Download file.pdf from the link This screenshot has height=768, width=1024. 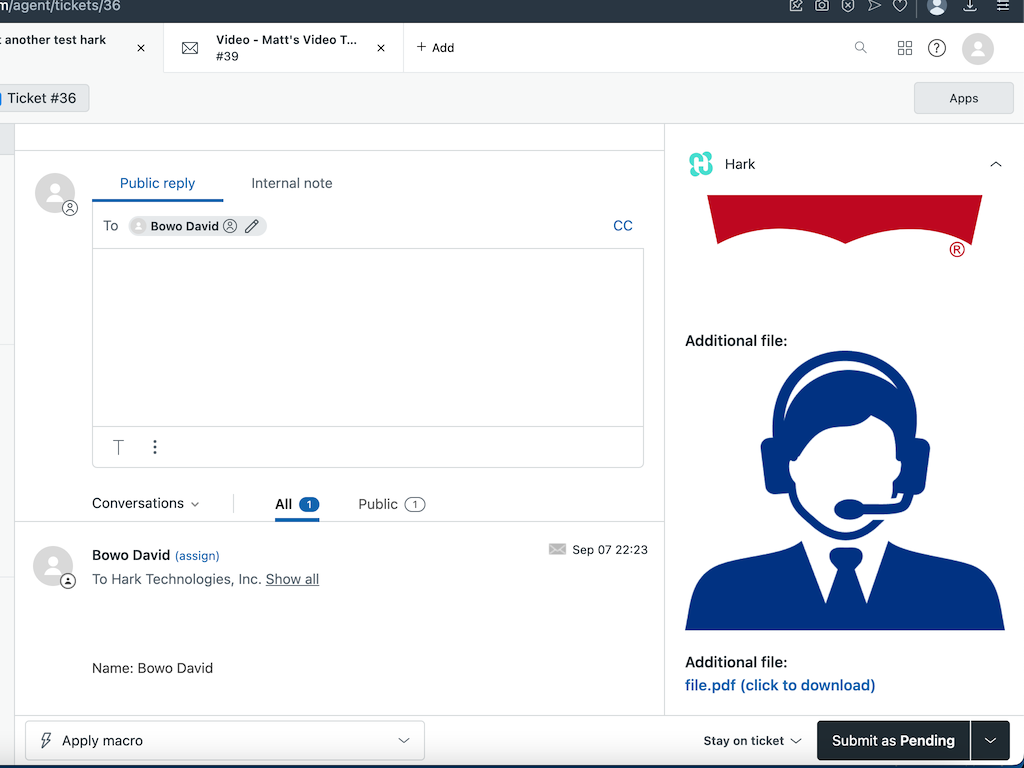tap(780, 685)
